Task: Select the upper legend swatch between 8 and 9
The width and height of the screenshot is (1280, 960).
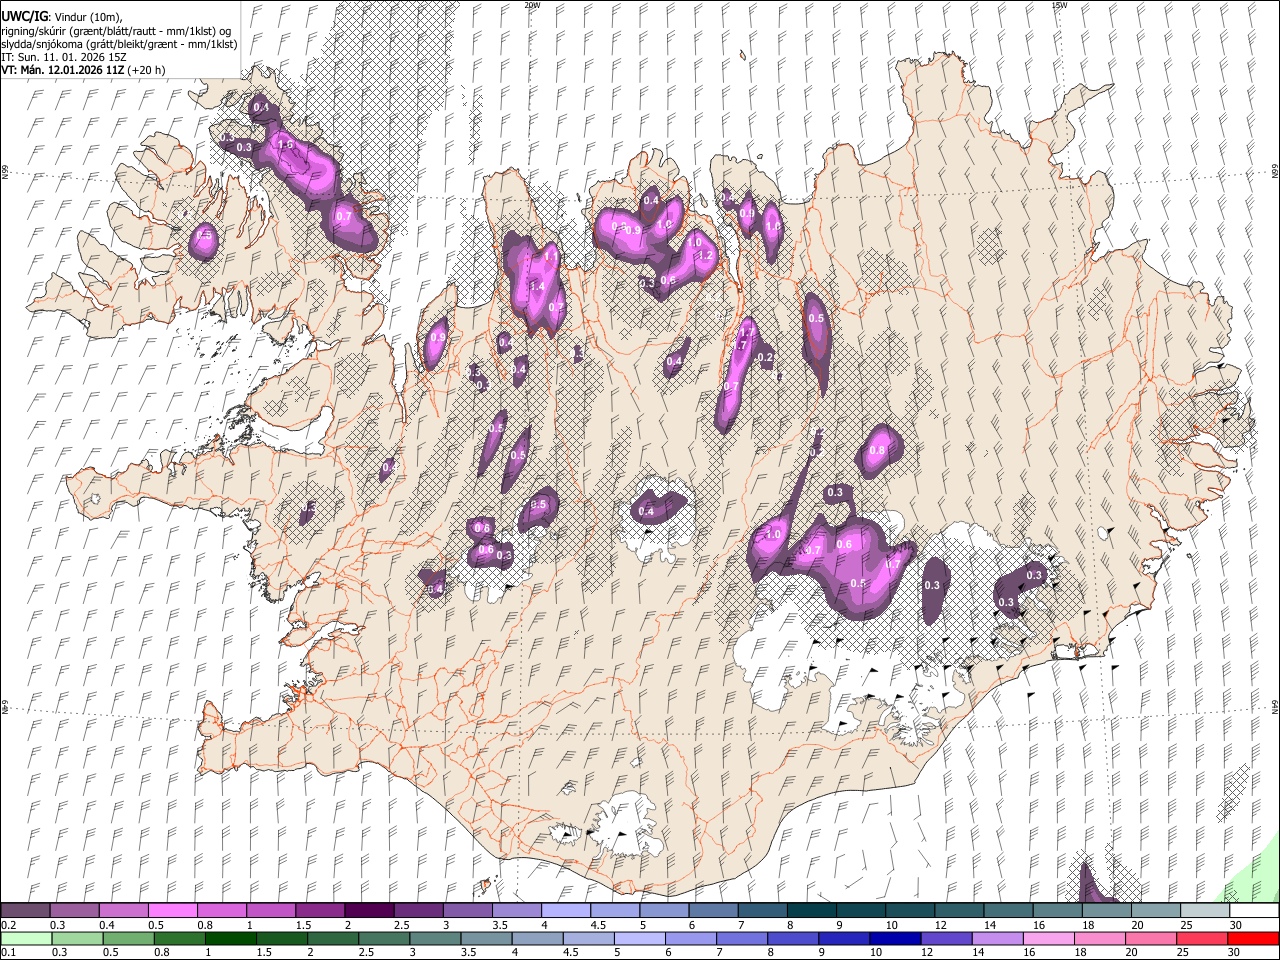Action: [812, 911]
